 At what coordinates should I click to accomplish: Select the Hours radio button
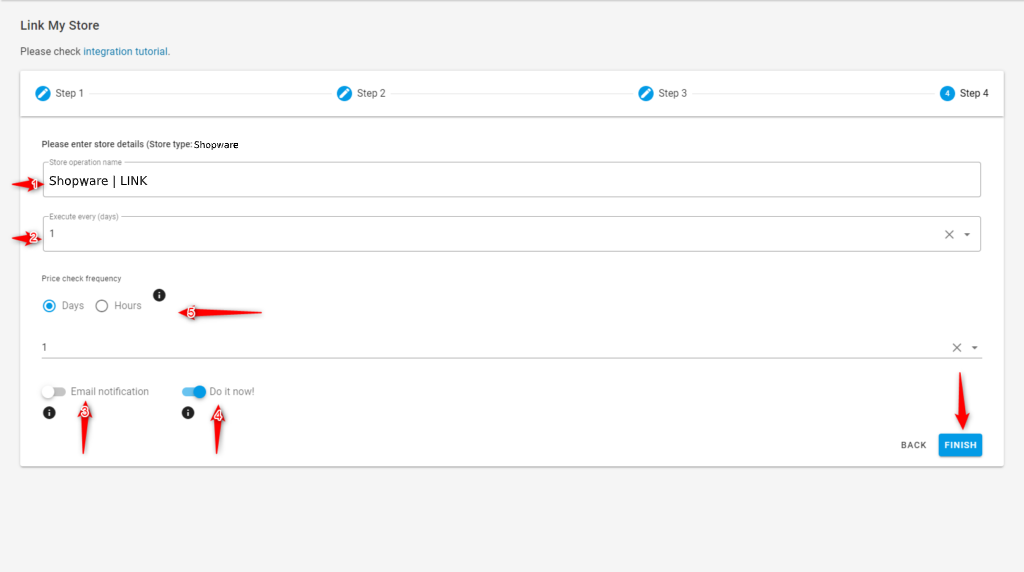pos(102,306)
